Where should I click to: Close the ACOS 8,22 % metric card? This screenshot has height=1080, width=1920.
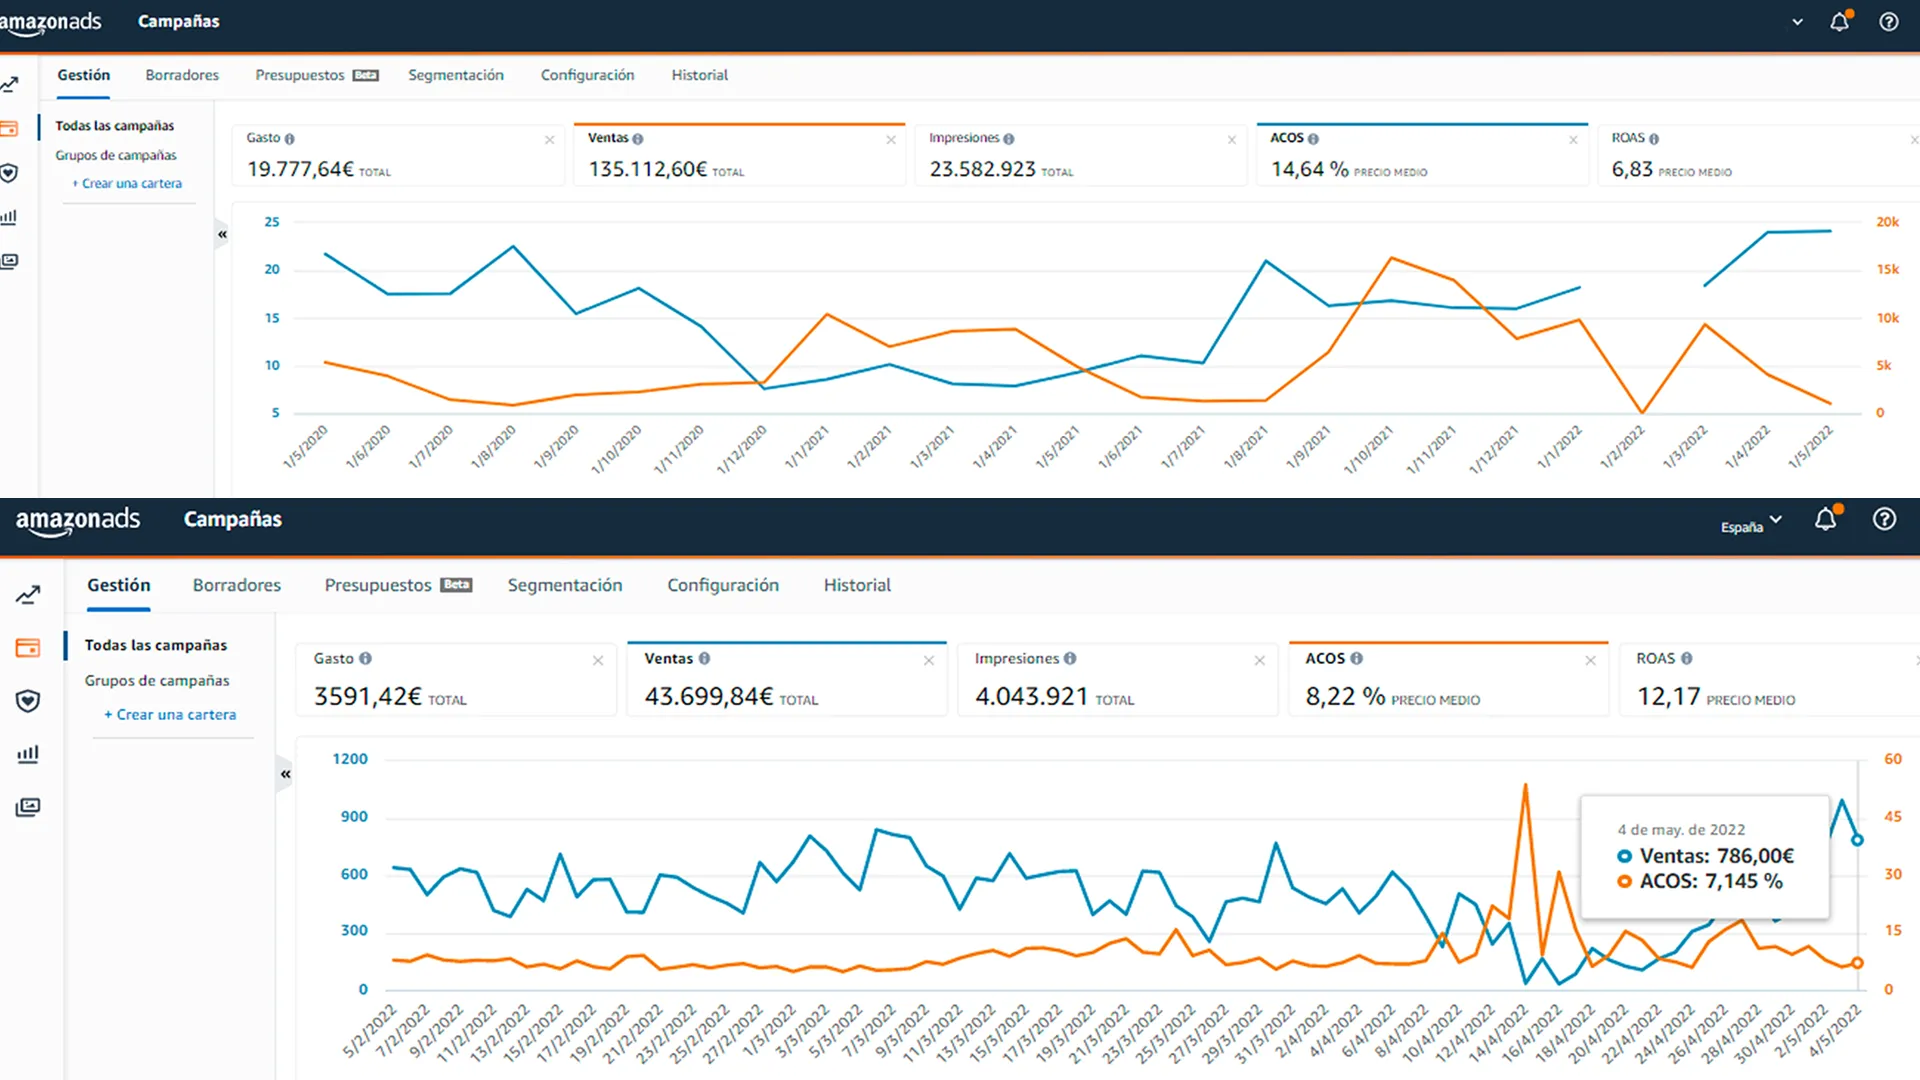click(1590, 660)
